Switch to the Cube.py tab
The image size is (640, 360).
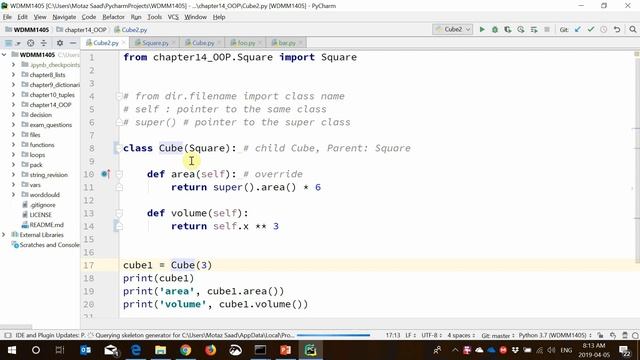pos(202,43)
